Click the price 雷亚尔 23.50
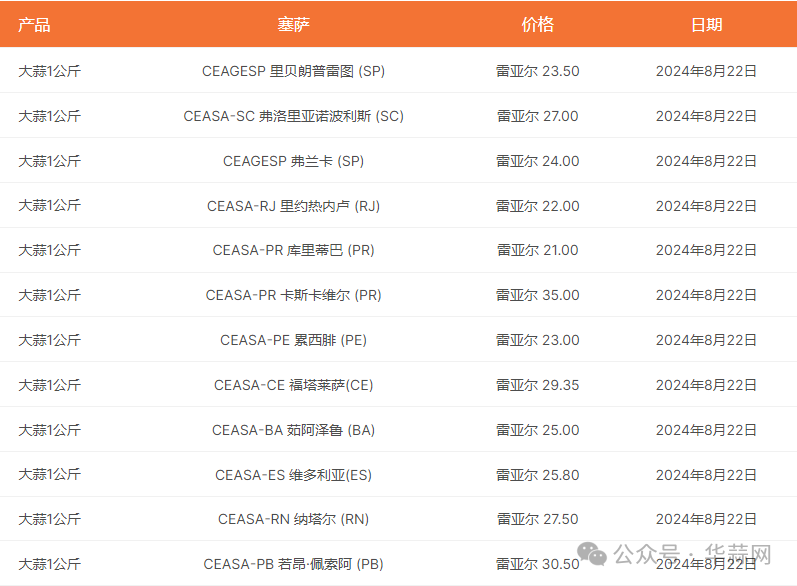The height and width of the screenshot is (586, 797). coord(537,71)
